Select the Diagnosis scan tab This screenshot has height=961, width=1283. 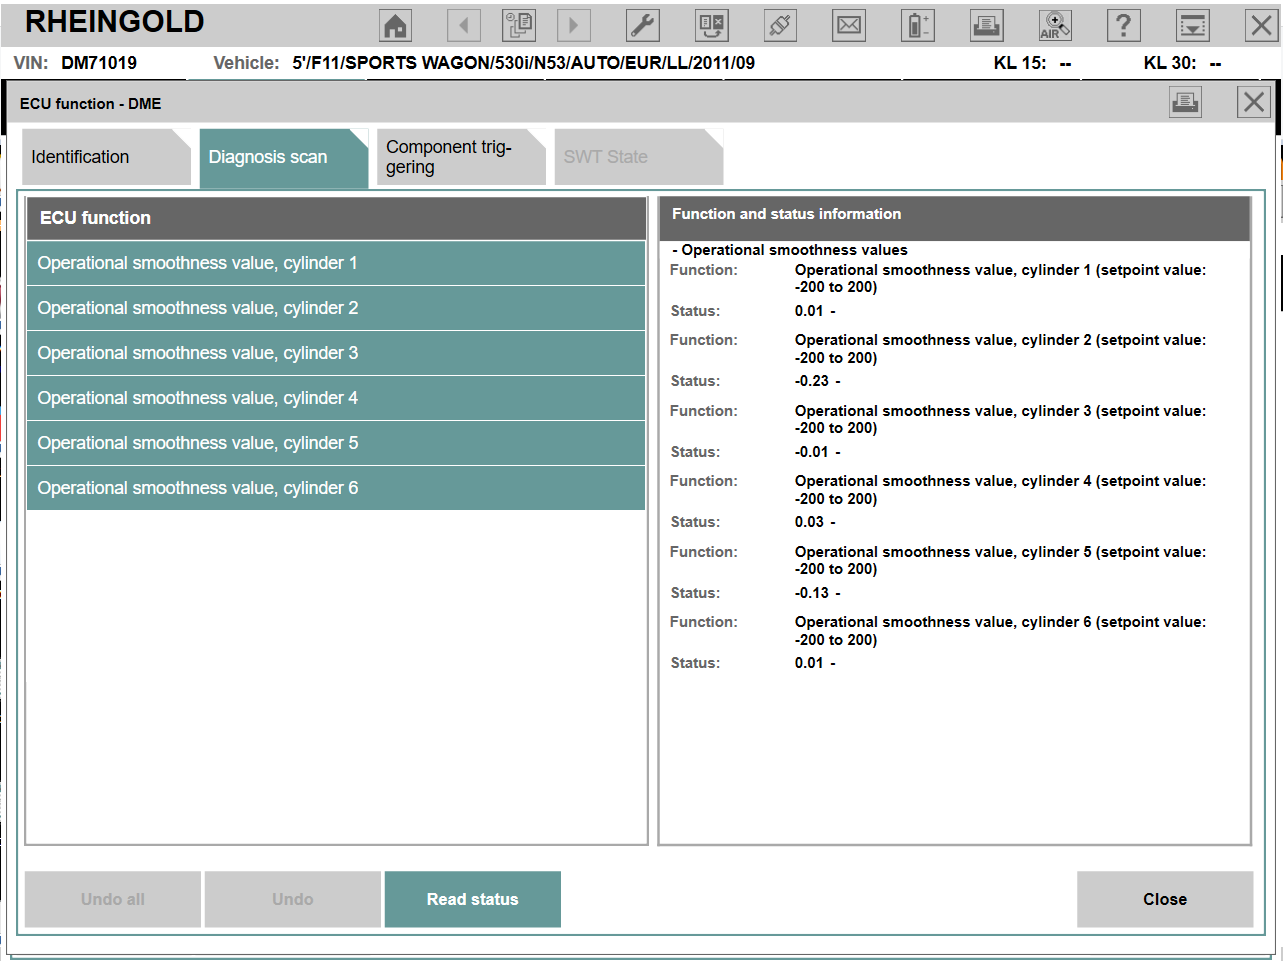(x=284, y=157)
